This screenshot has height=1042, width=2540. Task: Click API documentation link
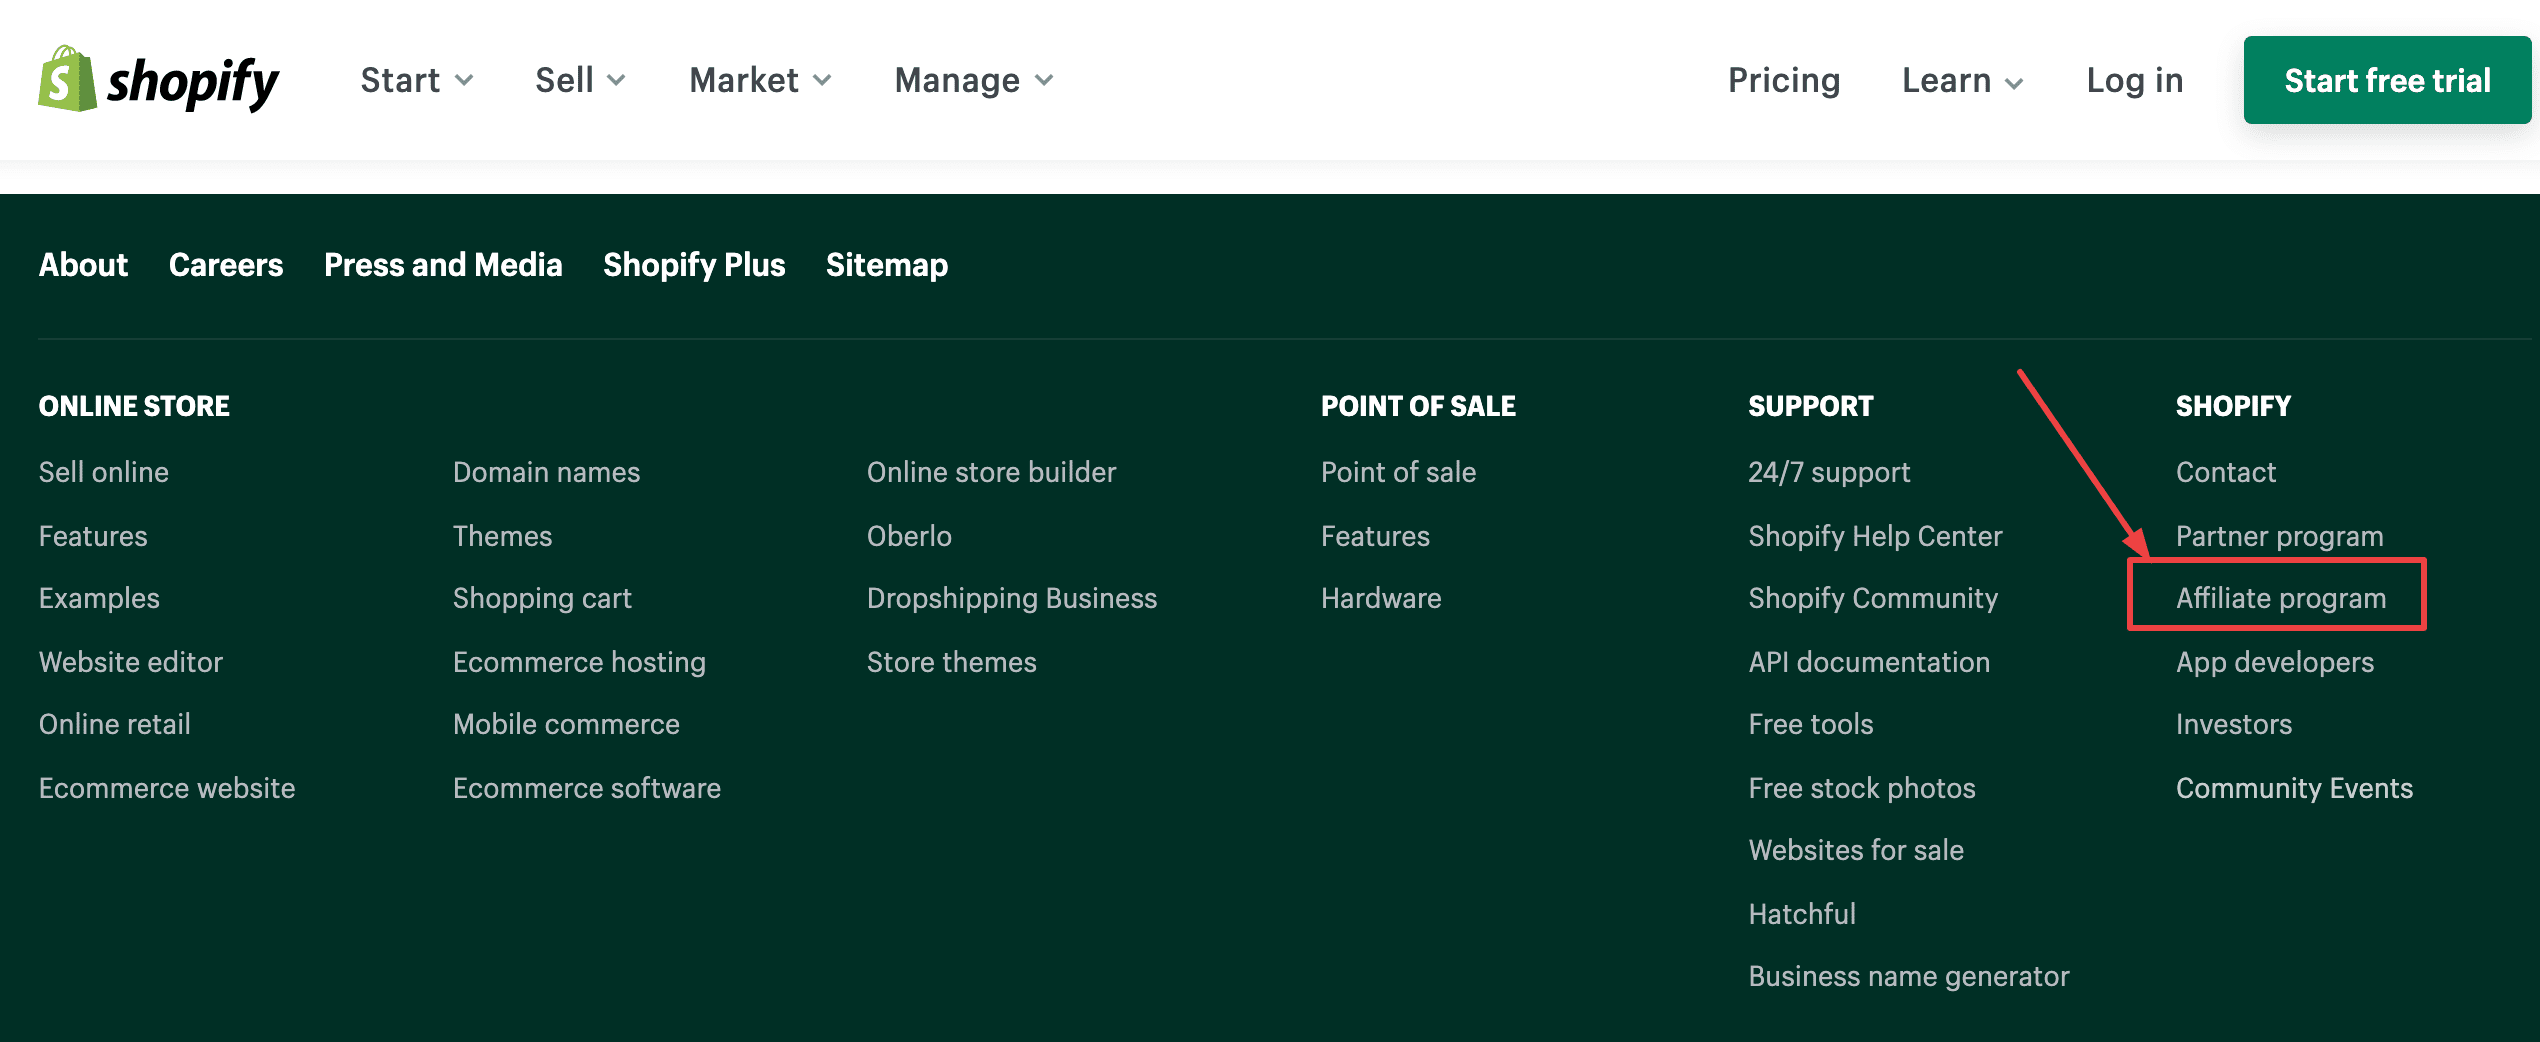pos(1869,662)
